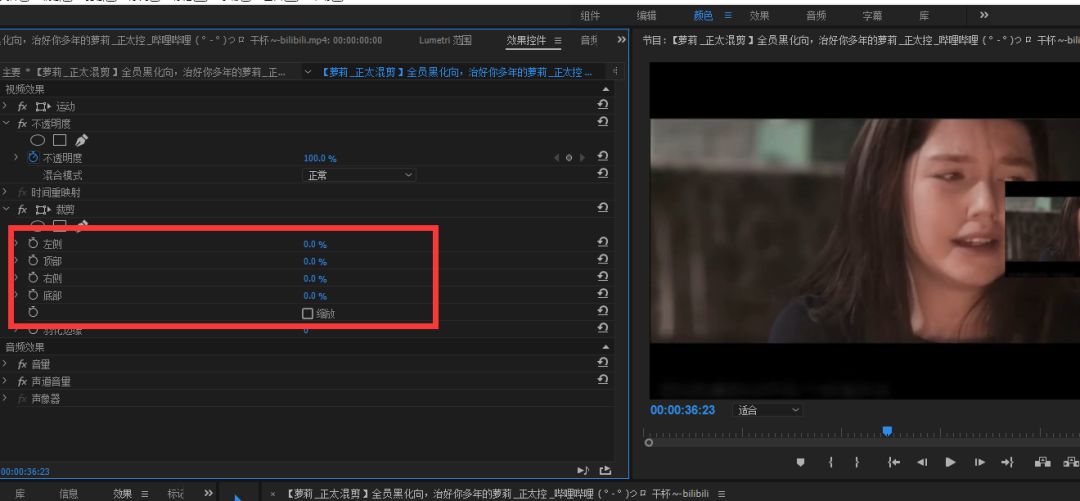Expand the 时间重映射 effect
1080x501 pixels.
[6, 192]
